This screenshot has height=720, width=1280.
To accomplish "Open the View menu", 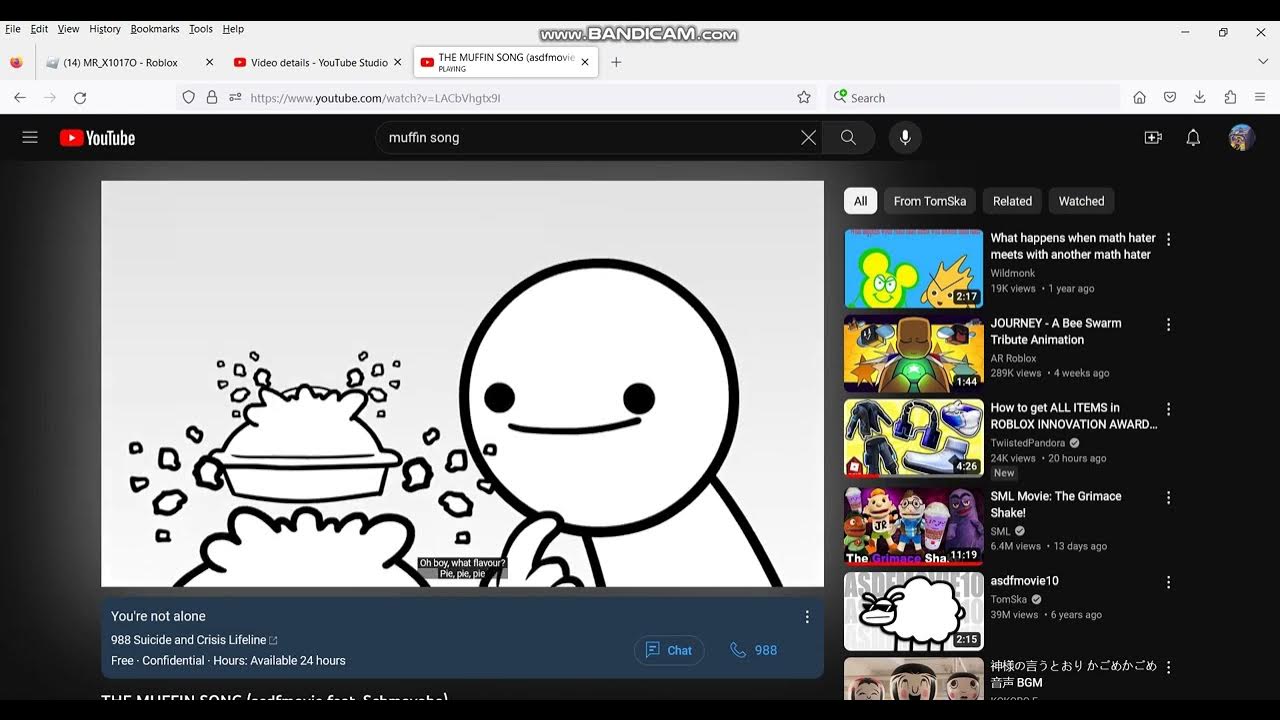I will [x=68, y=29].
